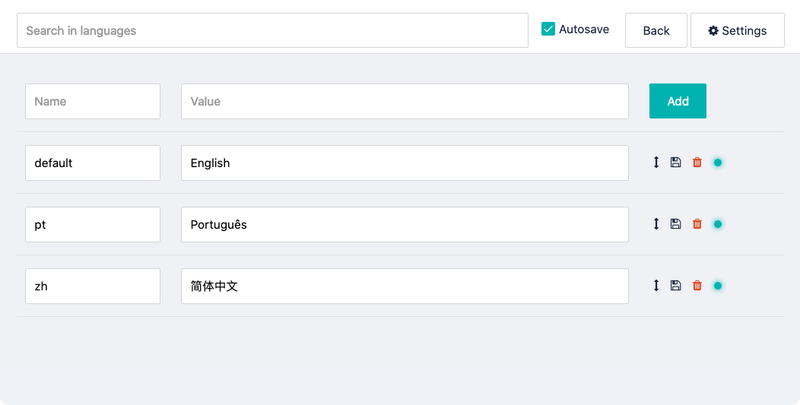The width and height of the screenshot is (800, 405).
Task: Edit the '简体中文' value field
Action: 405,286
